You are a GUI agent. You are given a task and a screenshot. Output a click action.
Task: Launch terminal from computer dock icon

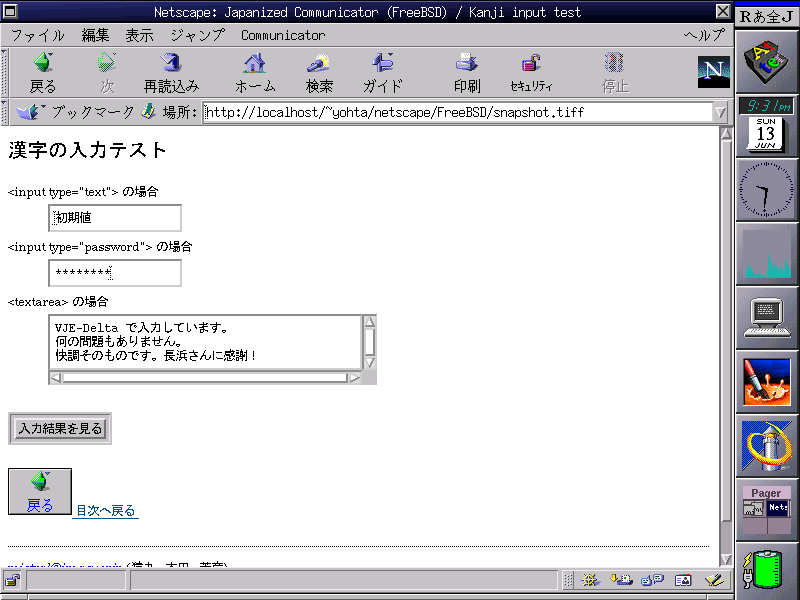(x=766, y=318)
